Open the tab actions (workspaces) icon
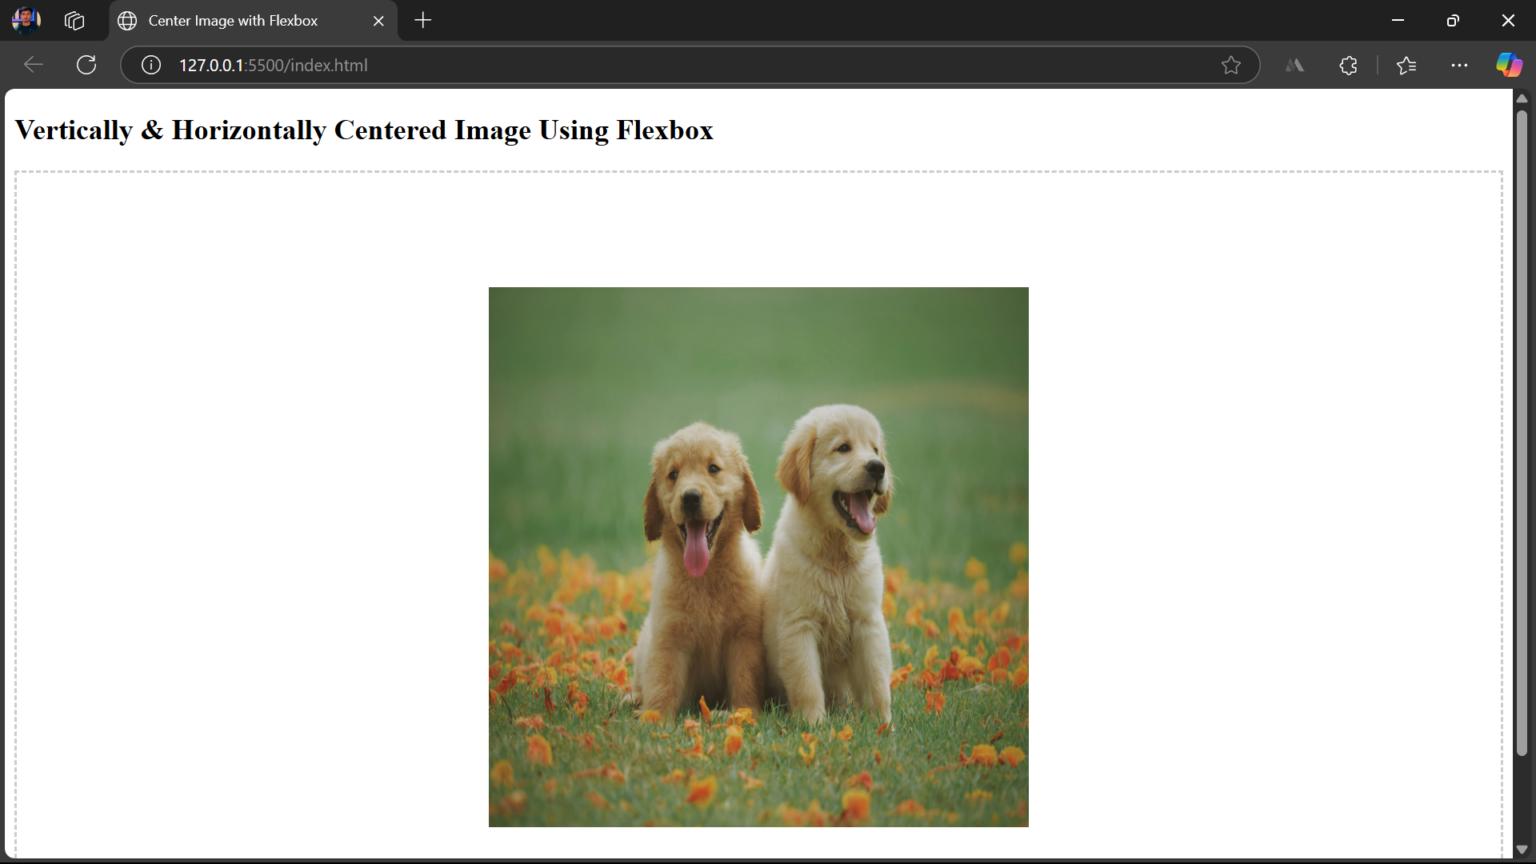The height and width of the screenshot is (864, 1536). [74, 20]
